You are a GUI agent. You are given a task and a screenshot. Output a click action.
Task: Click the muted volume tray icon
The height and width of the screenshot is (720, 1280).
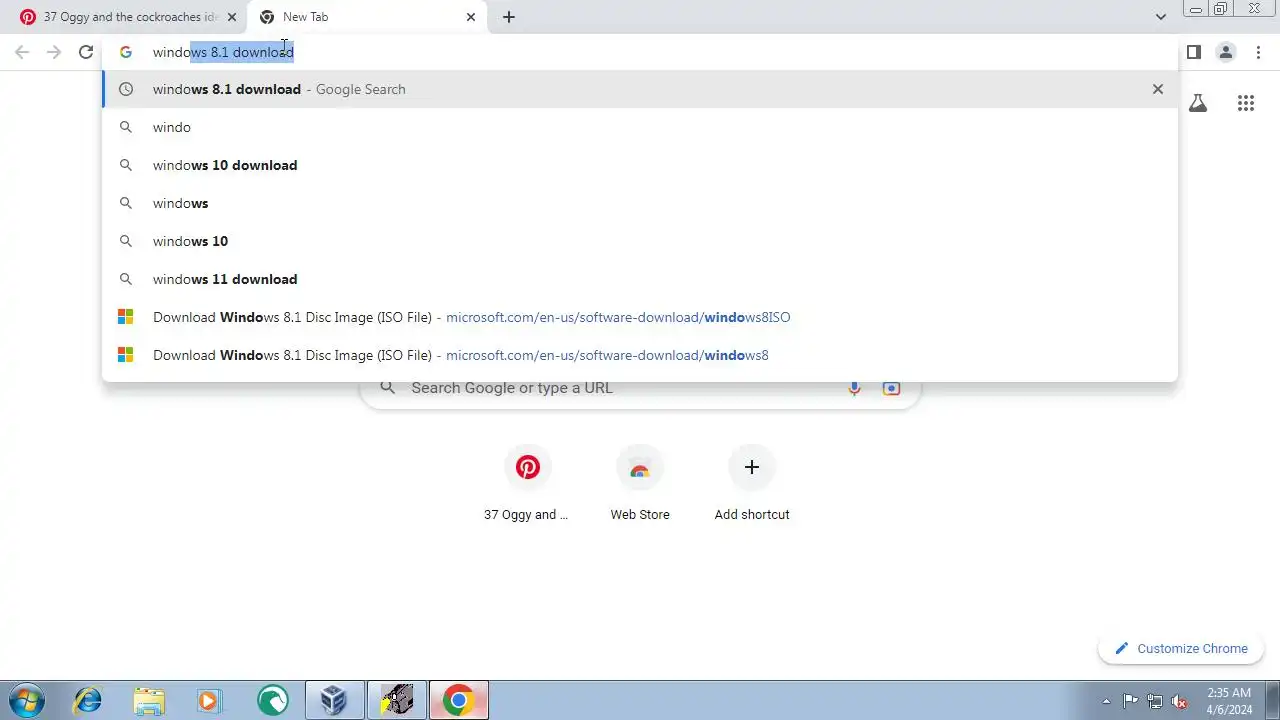(x=1180, y=701)
